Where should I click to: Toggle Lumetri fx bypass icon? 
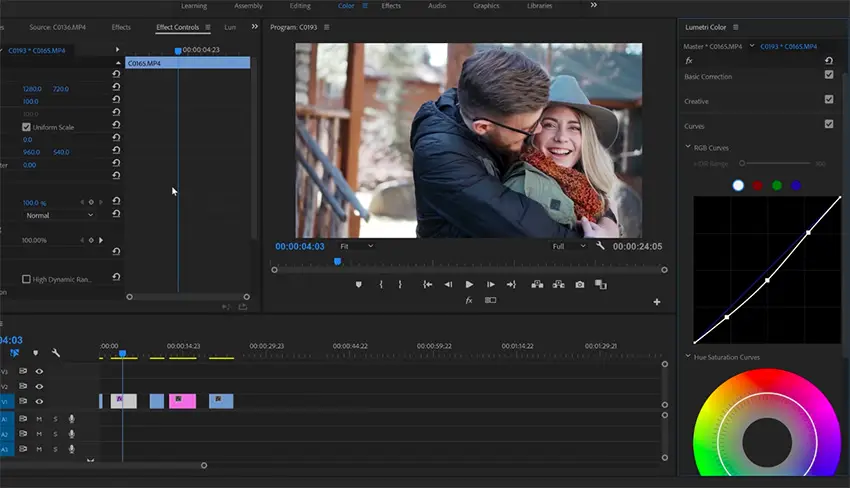689,61
